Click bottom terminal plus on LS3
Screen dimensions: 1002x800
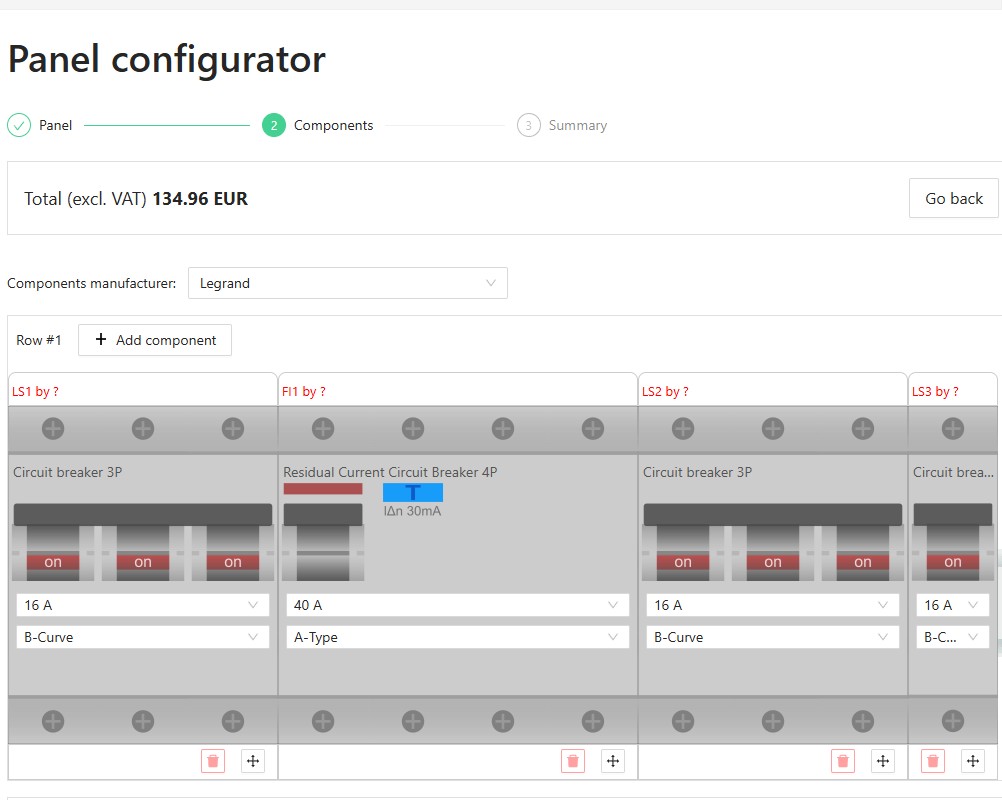pyautogui.click(x=953, y=721)
